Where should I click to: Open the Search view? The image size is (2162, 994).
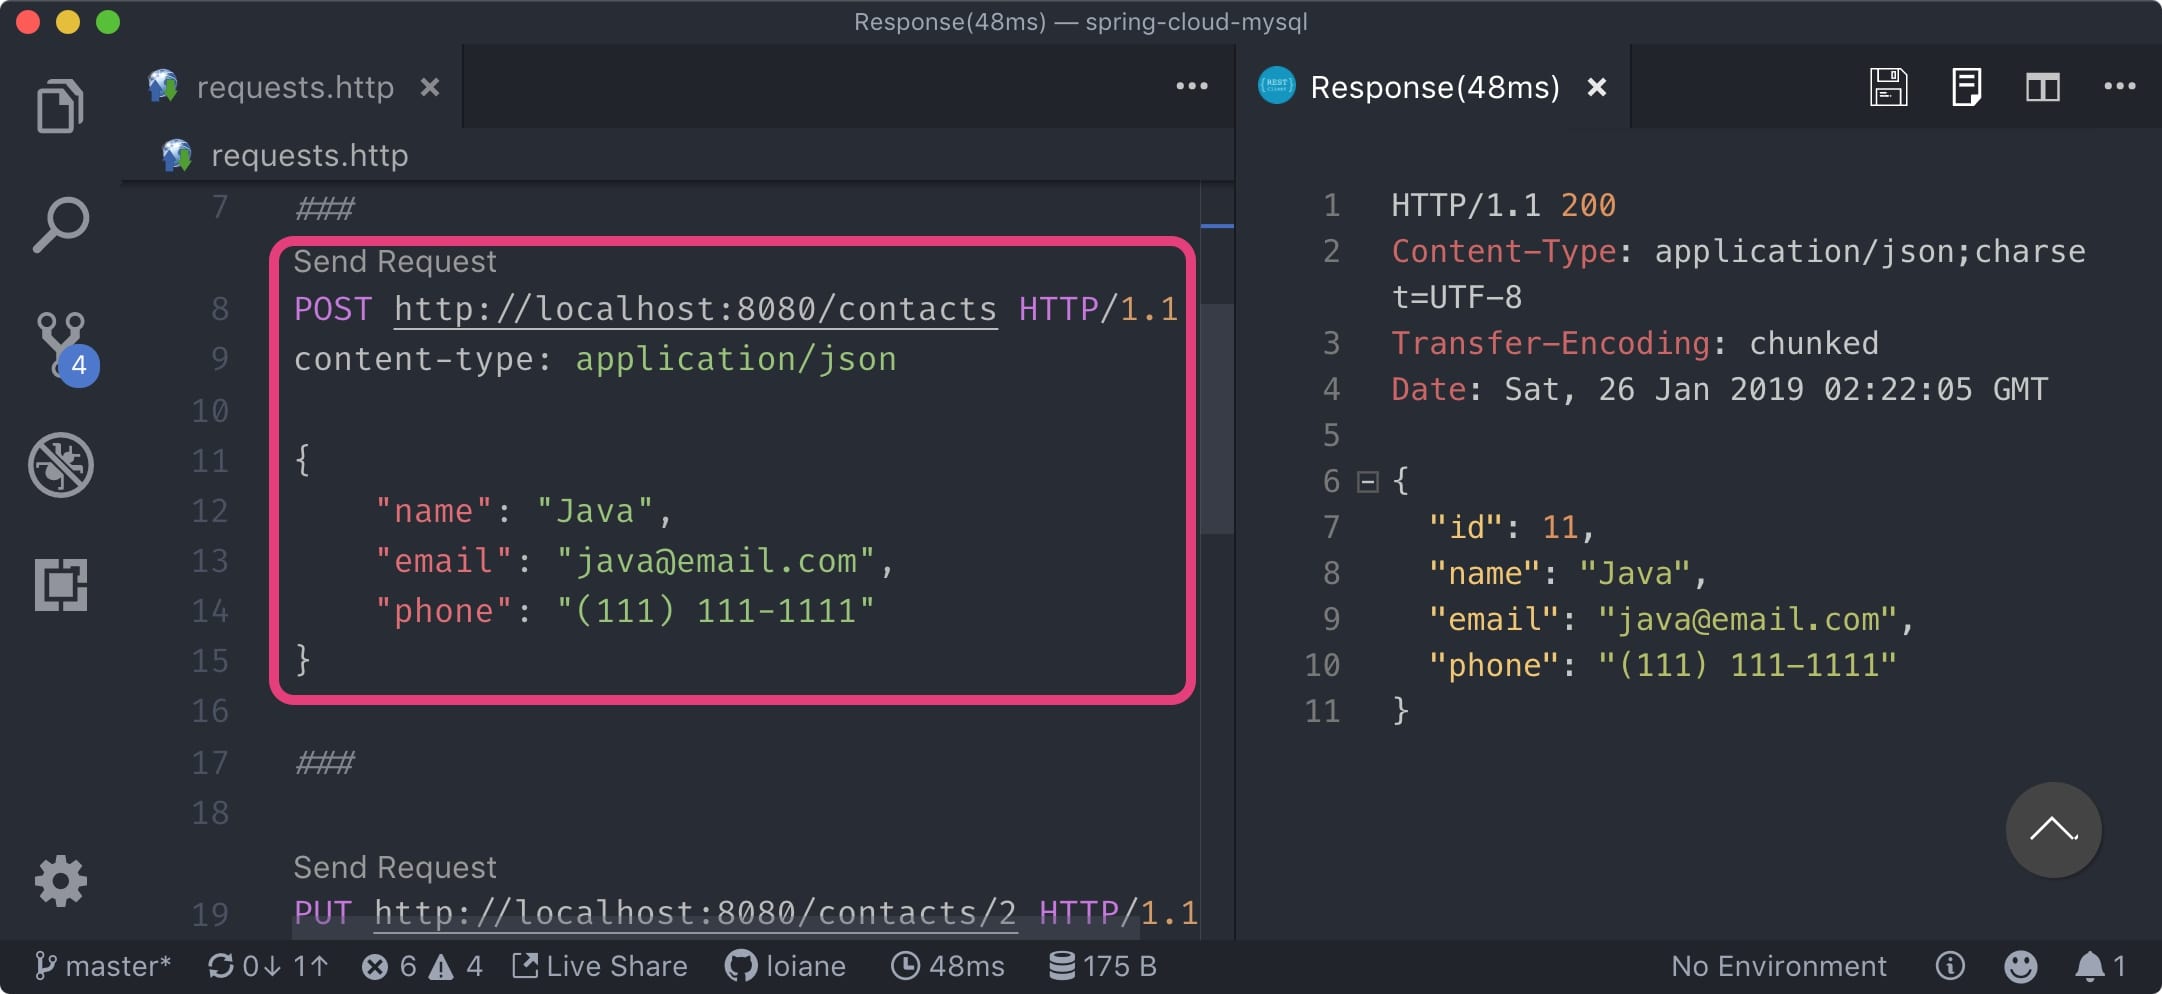click(60, 224)
